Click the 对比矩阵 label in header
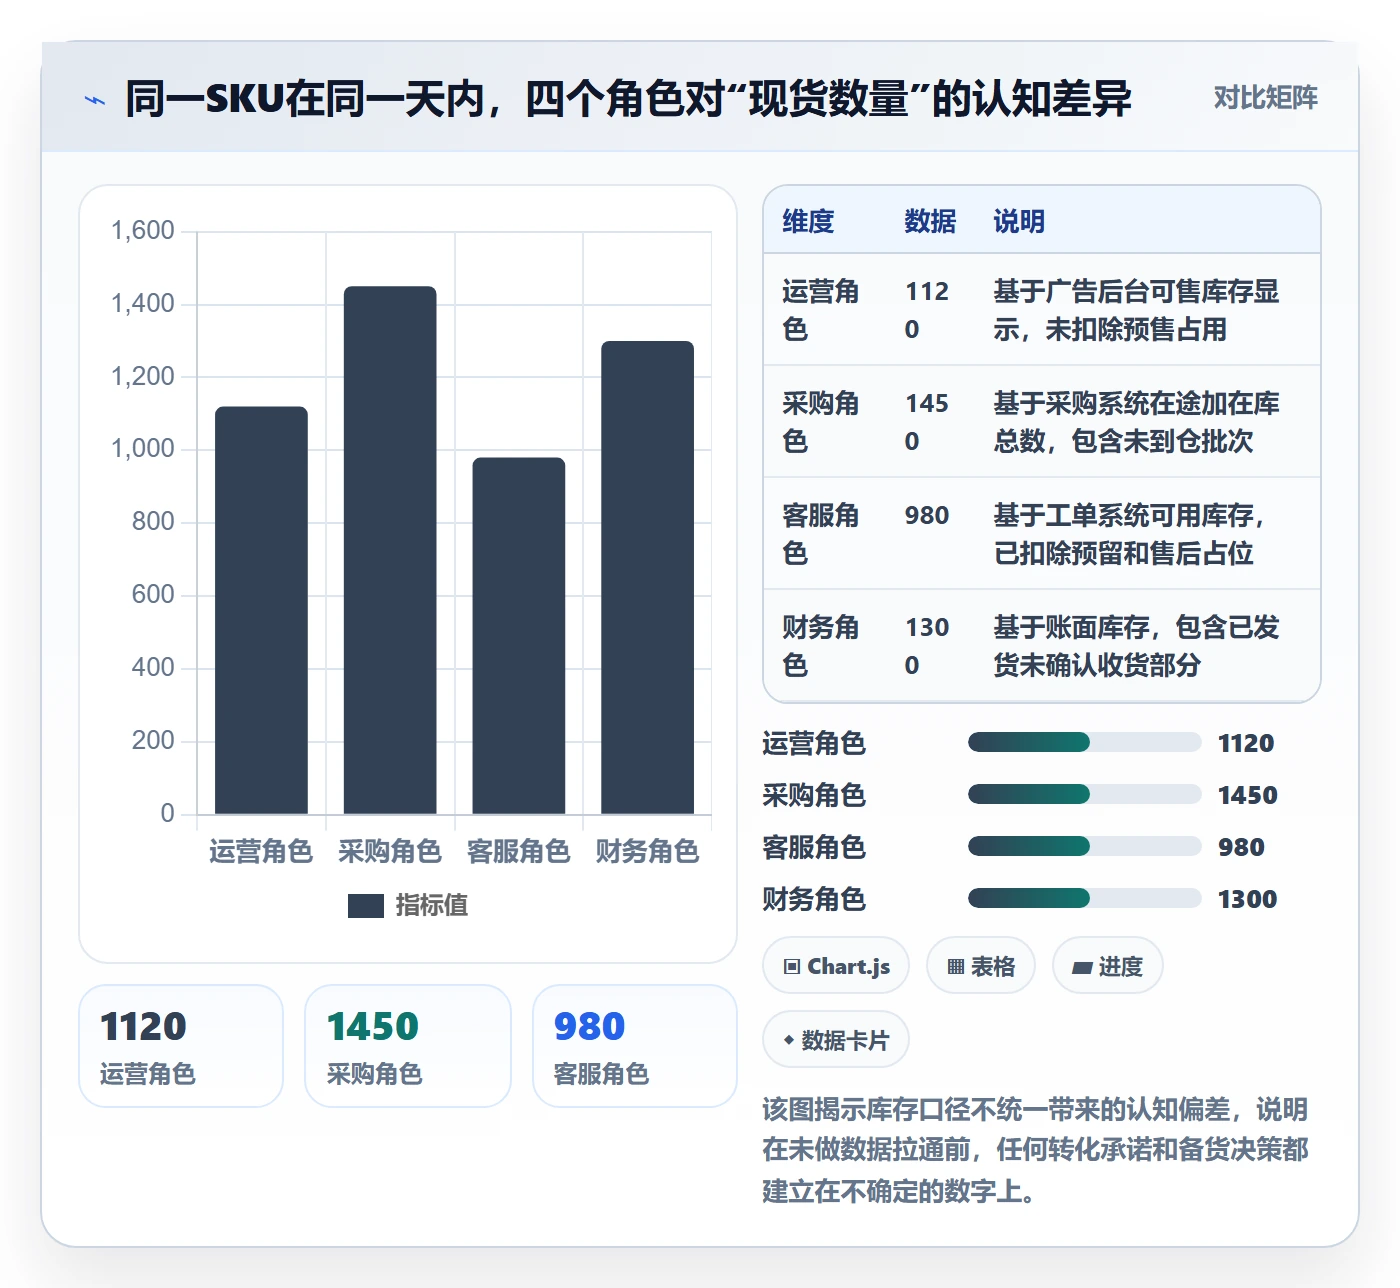 click(1265, 98)
